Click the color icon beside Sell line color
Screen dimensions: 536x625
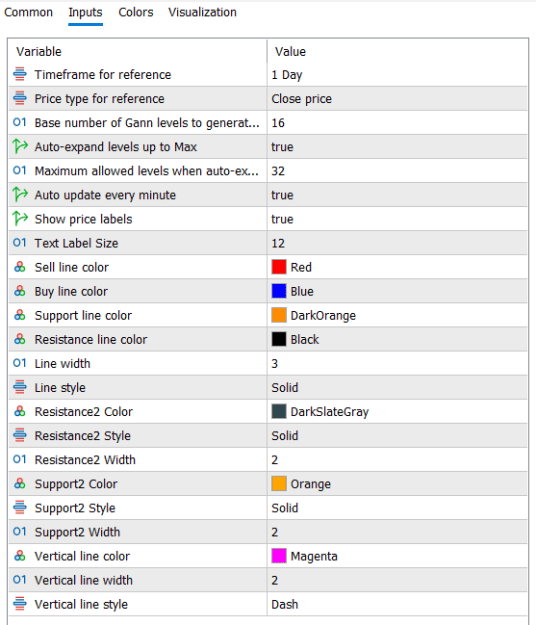point(20,267)
